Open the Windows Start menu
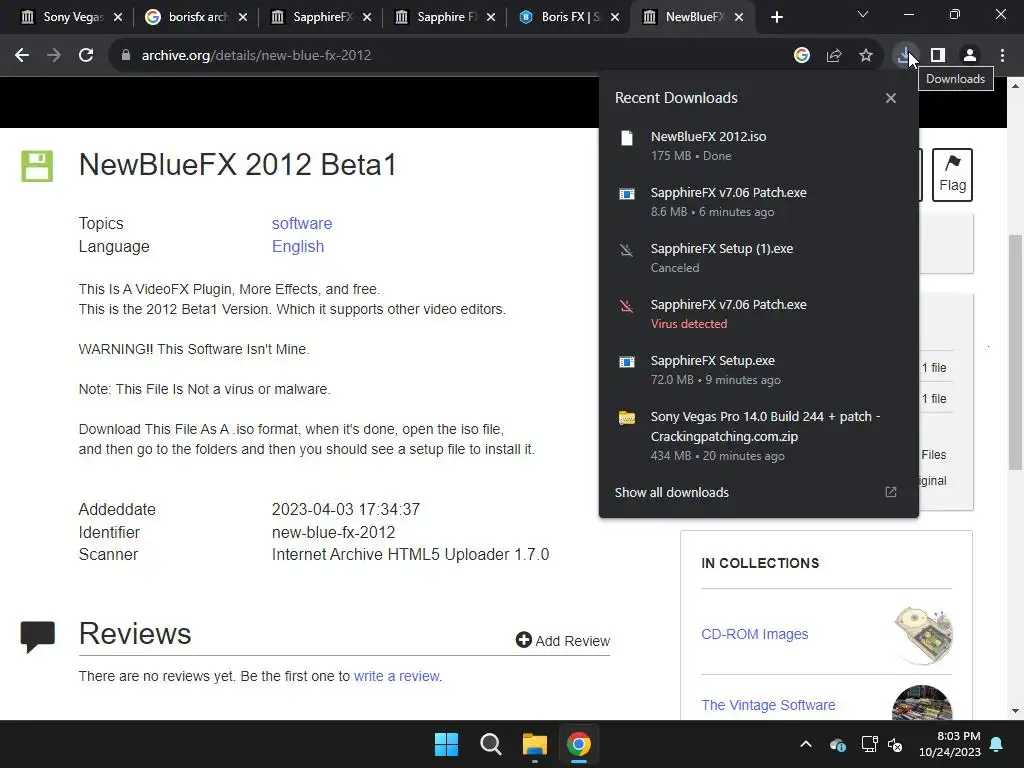 [447, 744]
